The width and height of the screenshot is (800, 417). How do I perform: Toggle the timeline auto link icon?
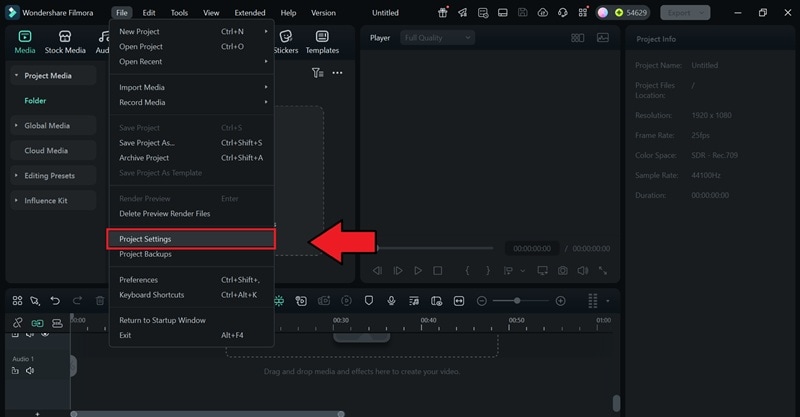click(x=37, y=323)
